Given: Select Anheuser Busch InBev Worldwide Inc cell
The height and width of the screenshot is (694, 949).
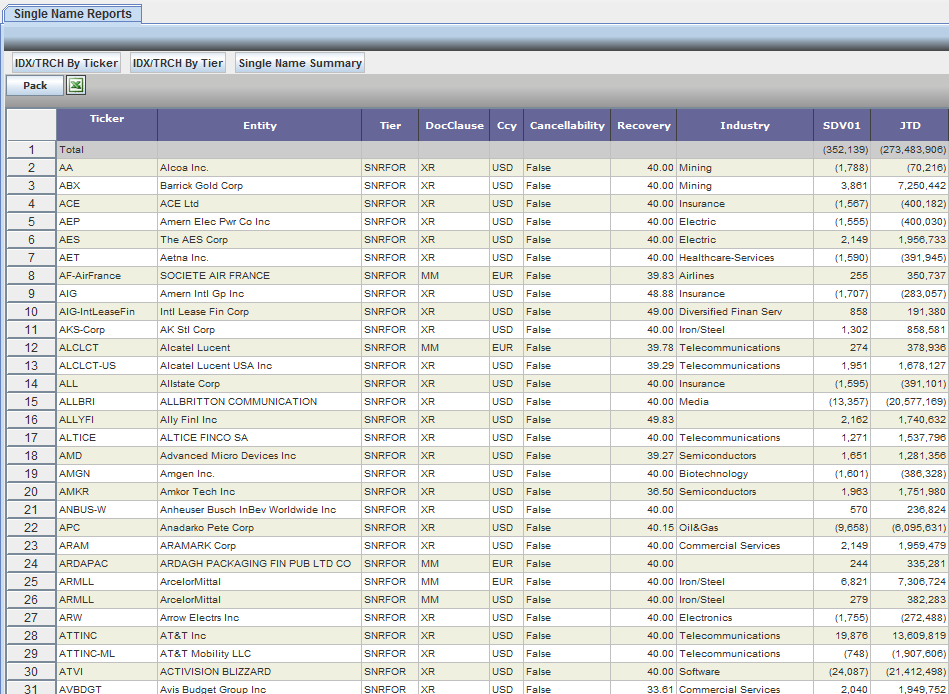Looking at the screenshot, I should [260, 509].
